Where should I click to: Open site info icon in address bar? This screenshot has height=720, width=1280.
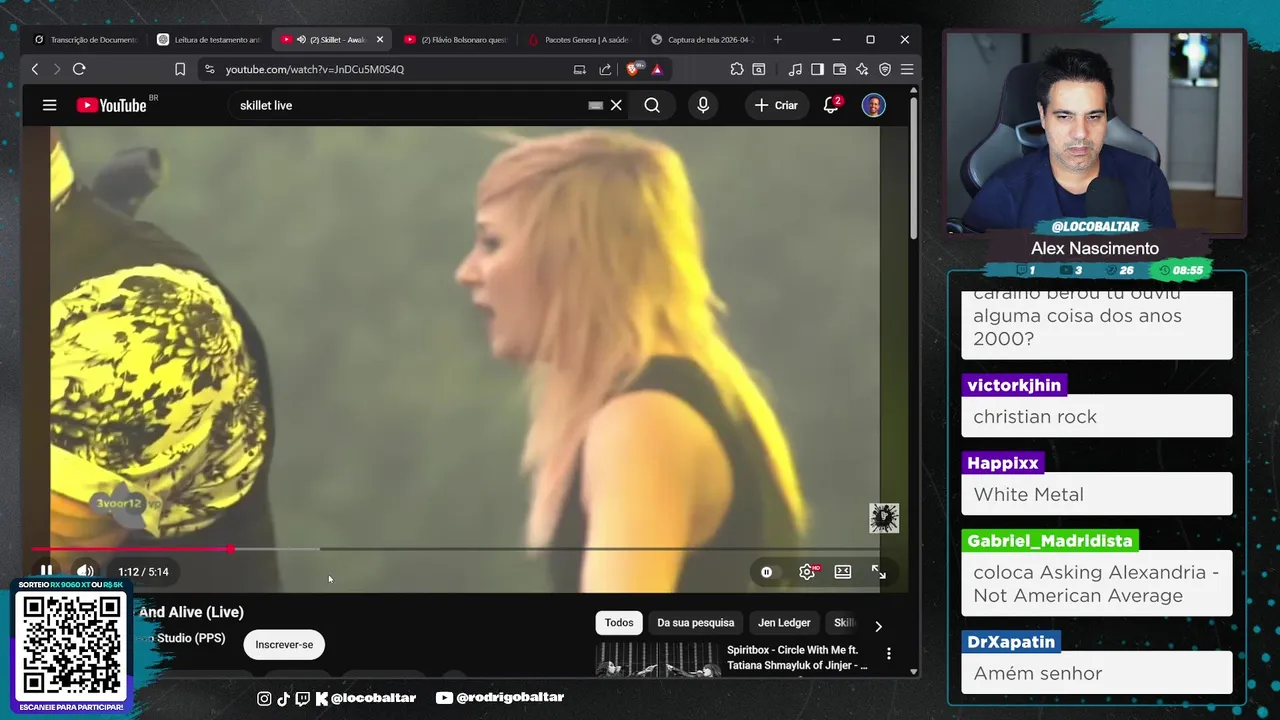coord(209,69)
